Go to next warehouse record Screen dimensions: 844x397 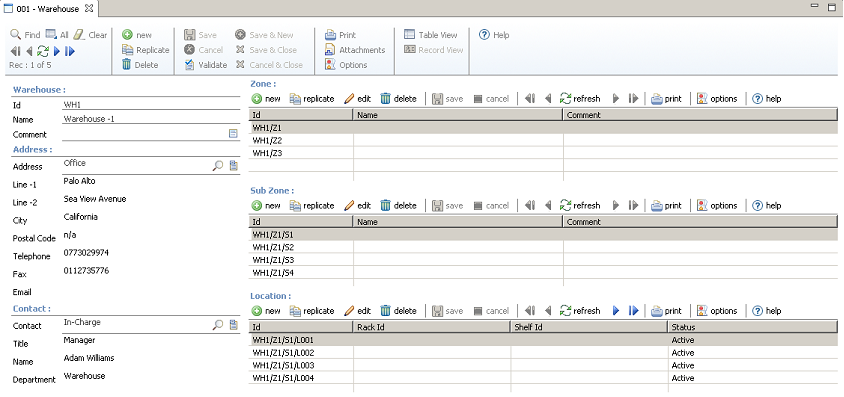57,51
